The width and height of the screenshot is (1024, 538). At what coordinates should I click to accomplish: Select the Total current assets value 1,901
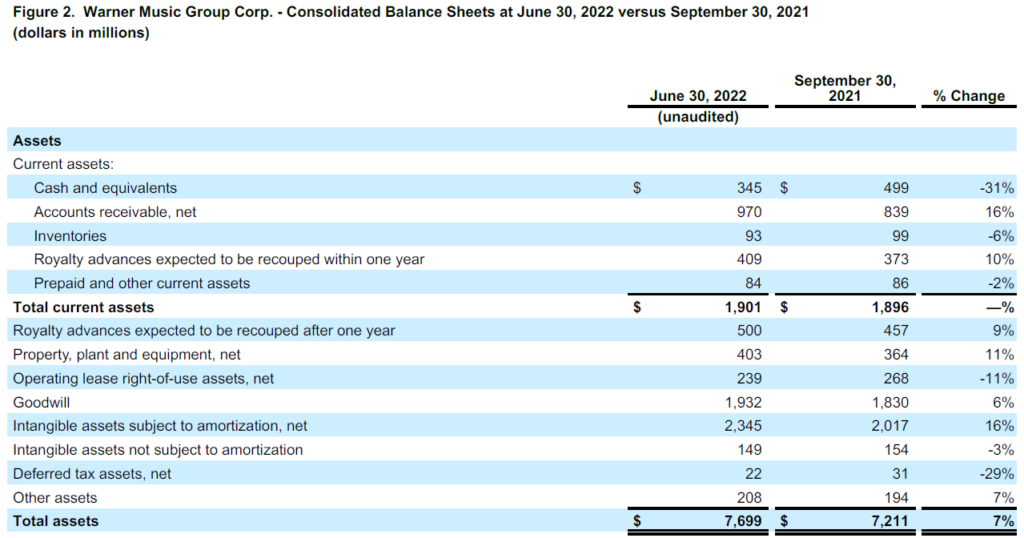[743, 307]
